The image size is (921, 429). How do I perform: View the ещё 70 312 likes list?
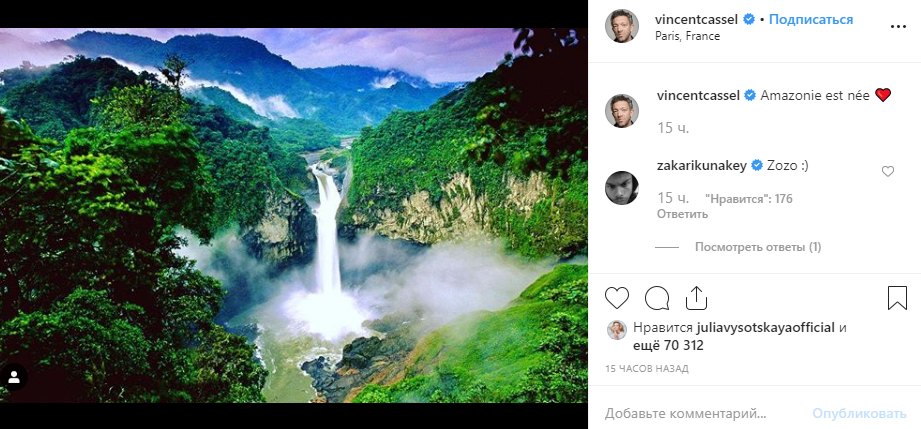click(x=680, y=346)
